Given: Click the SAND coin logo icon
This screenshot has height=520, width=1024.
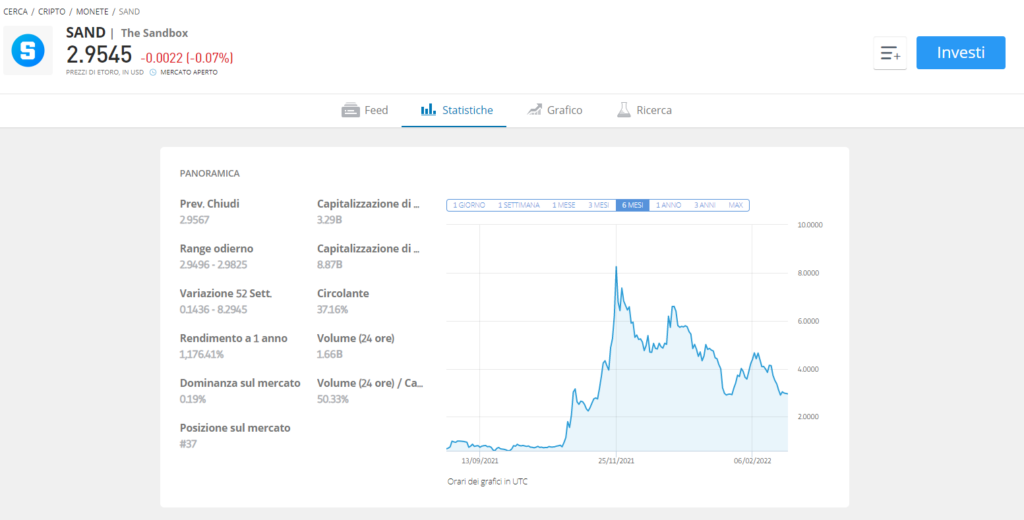Looking at the screenshot, I should coord(27,50).
